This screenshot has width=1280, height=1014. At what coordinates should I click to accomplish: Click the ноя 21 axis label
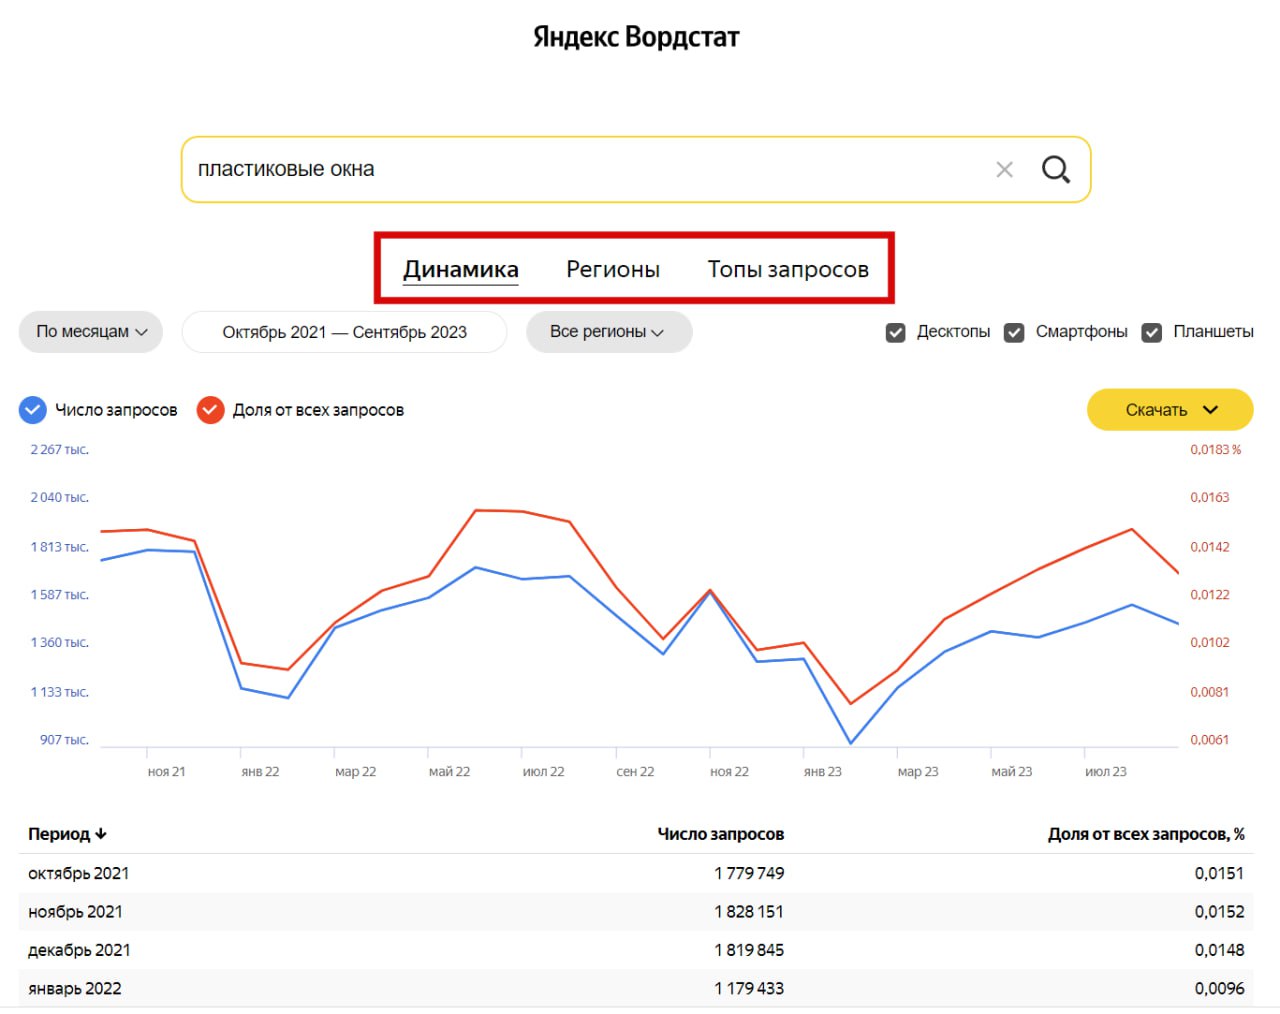pos(166,772)
